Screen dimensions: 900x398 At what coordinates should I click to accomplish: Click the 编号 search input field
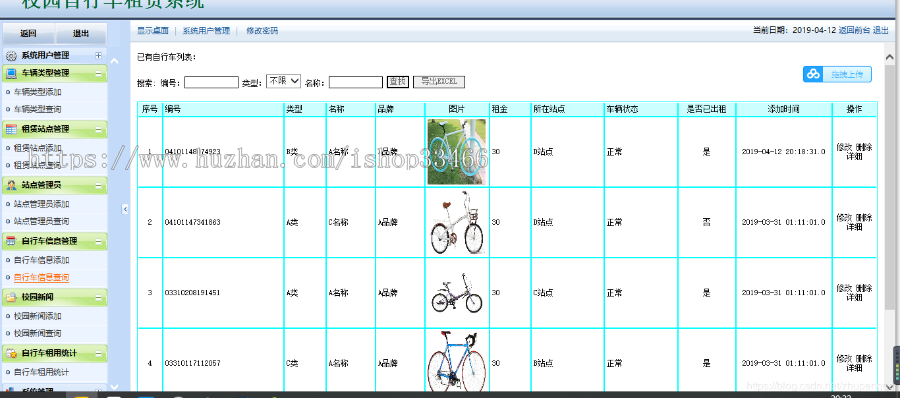211,82
